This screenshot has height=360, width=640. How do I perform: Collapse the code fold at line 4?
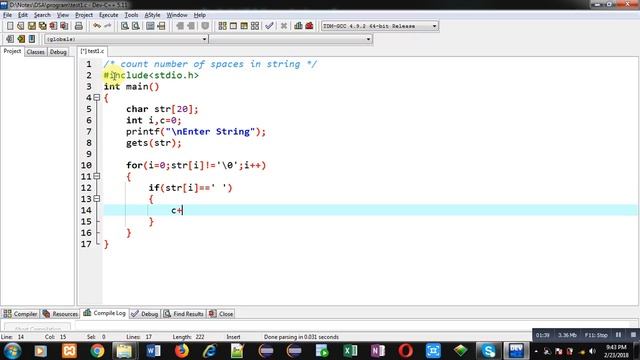(97, 98)
